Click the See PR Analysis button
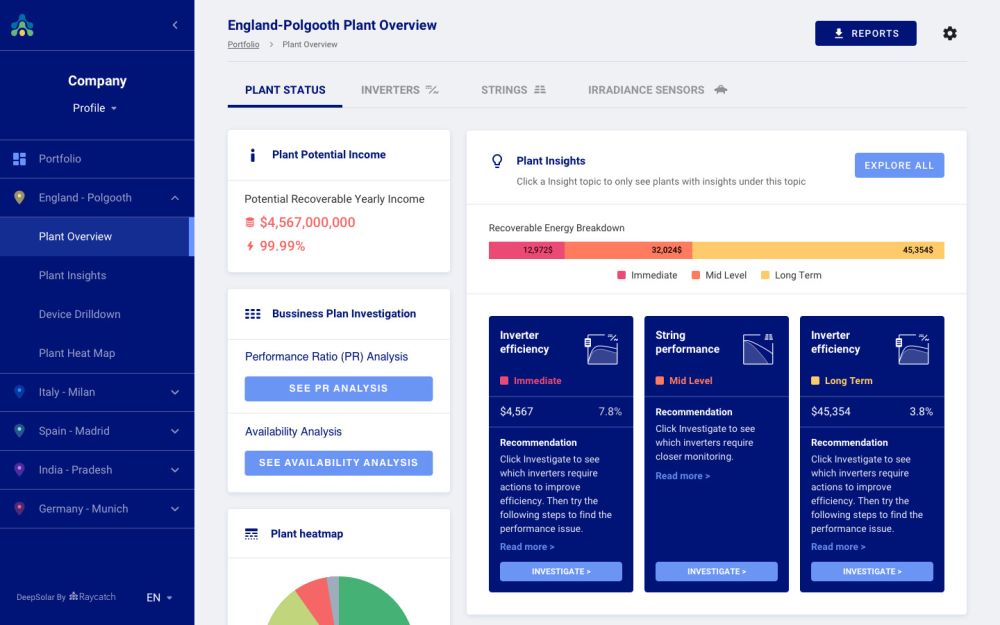Screen dimensions: 1000x625 tap(338, 388)
